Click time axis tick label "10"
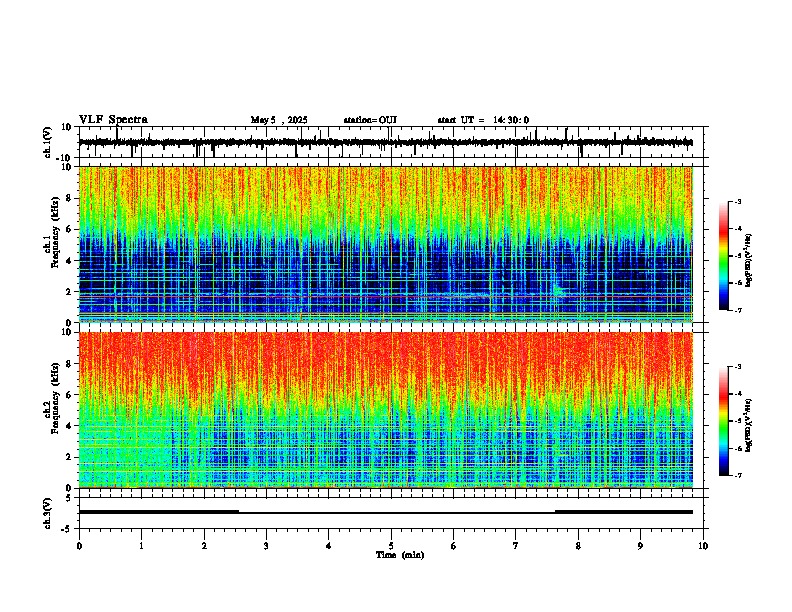The image size is (792, 612). coord(703,546)
